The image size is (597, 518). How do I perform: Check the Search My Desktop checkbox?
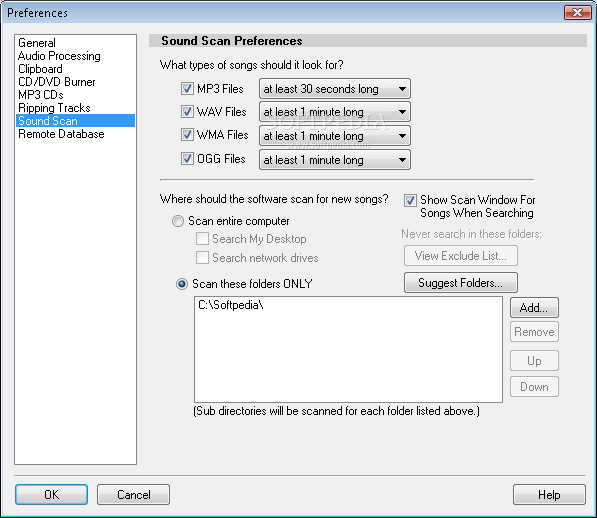coord(202,239)
